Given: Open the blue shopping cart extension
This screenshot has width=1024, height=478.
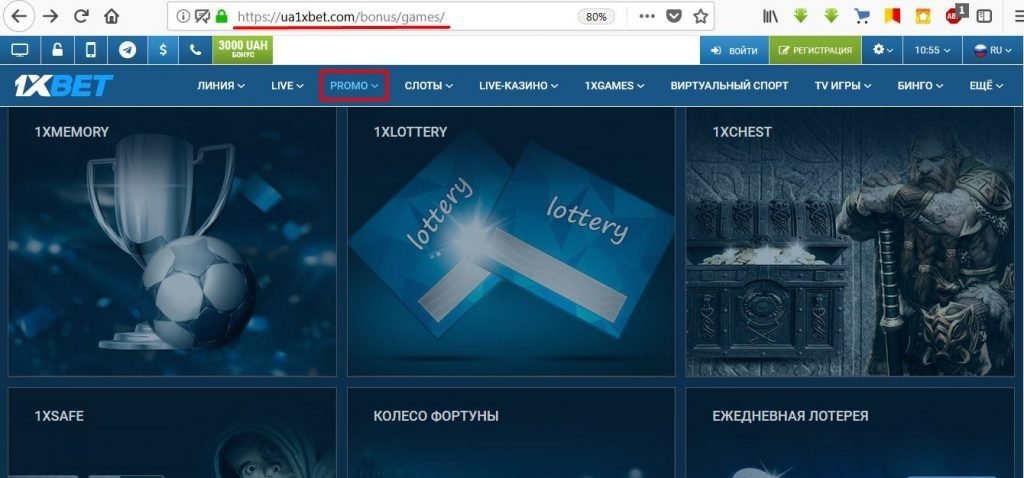Looking at the screenshot, I should tap(861, 16).
